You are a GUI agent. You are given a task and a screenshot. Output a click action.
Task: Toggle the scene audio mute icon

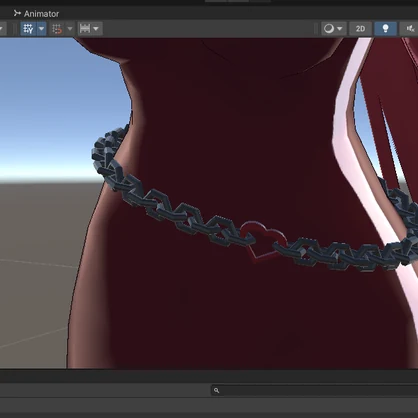tap(409, 29)
